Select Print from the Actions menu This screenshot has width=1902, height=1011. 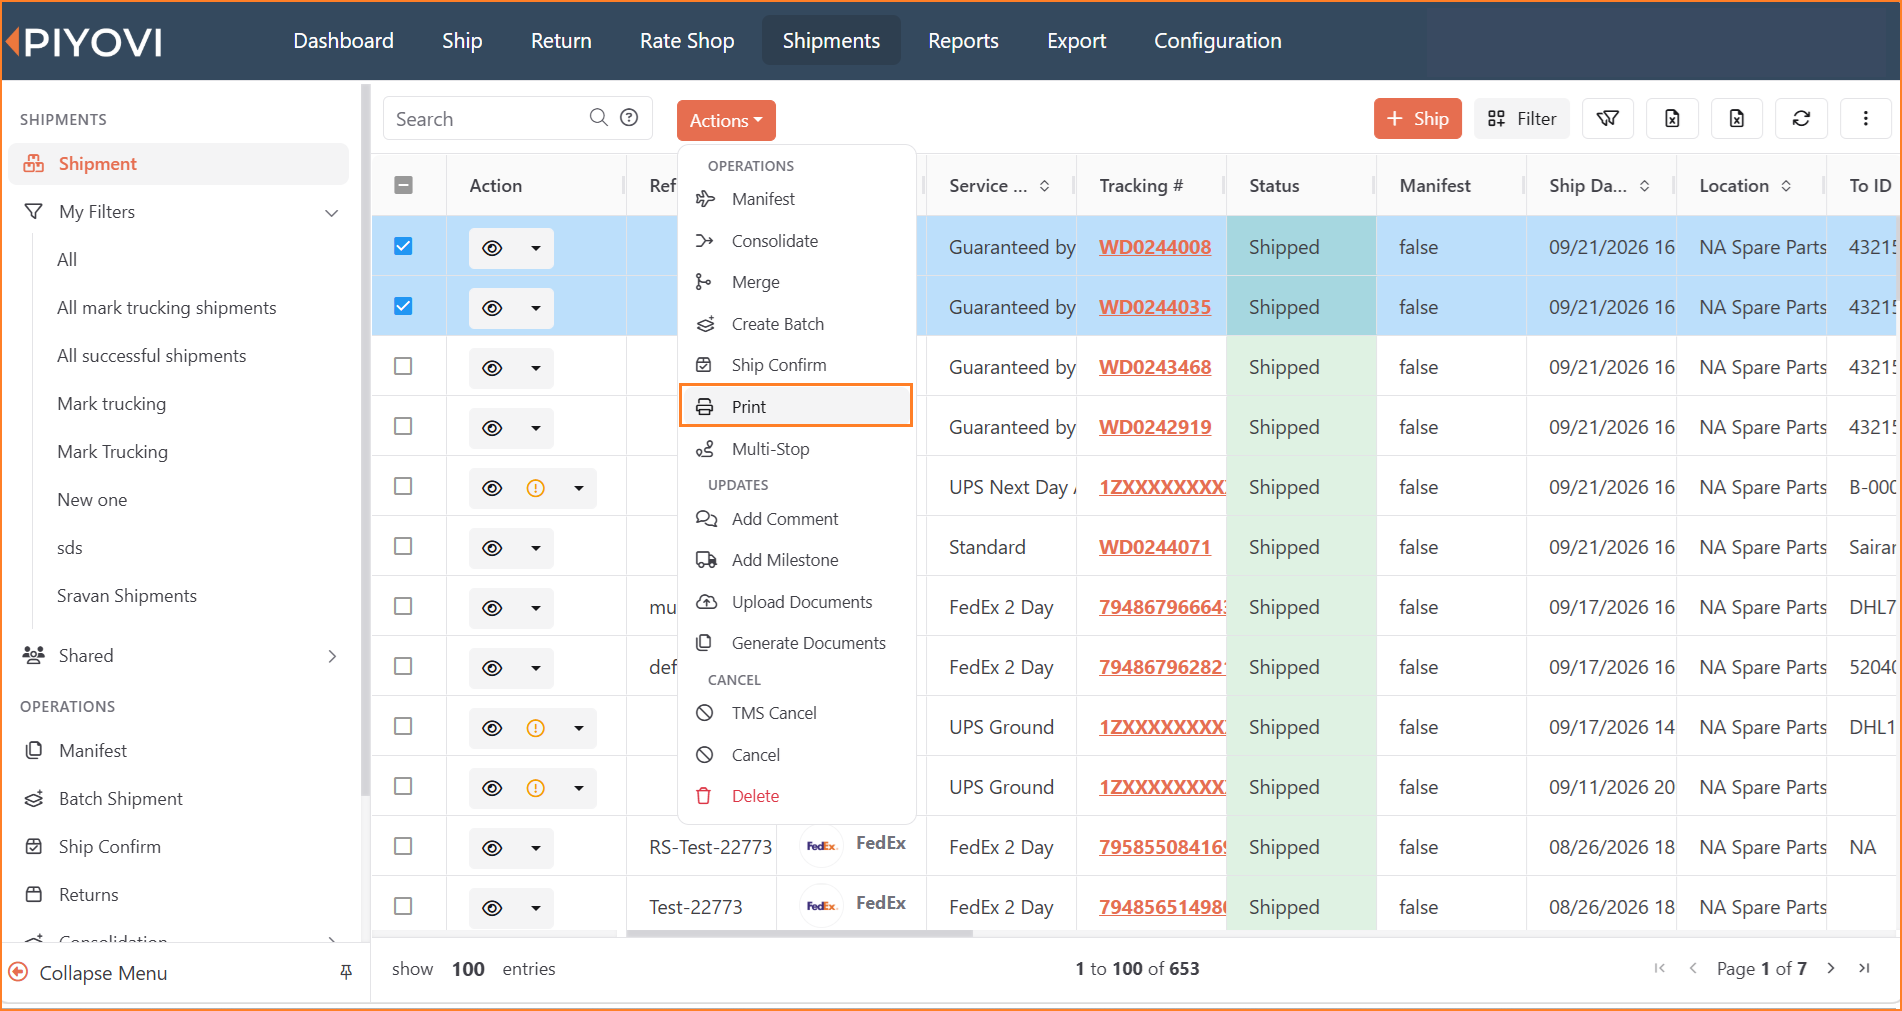point(796,406)
